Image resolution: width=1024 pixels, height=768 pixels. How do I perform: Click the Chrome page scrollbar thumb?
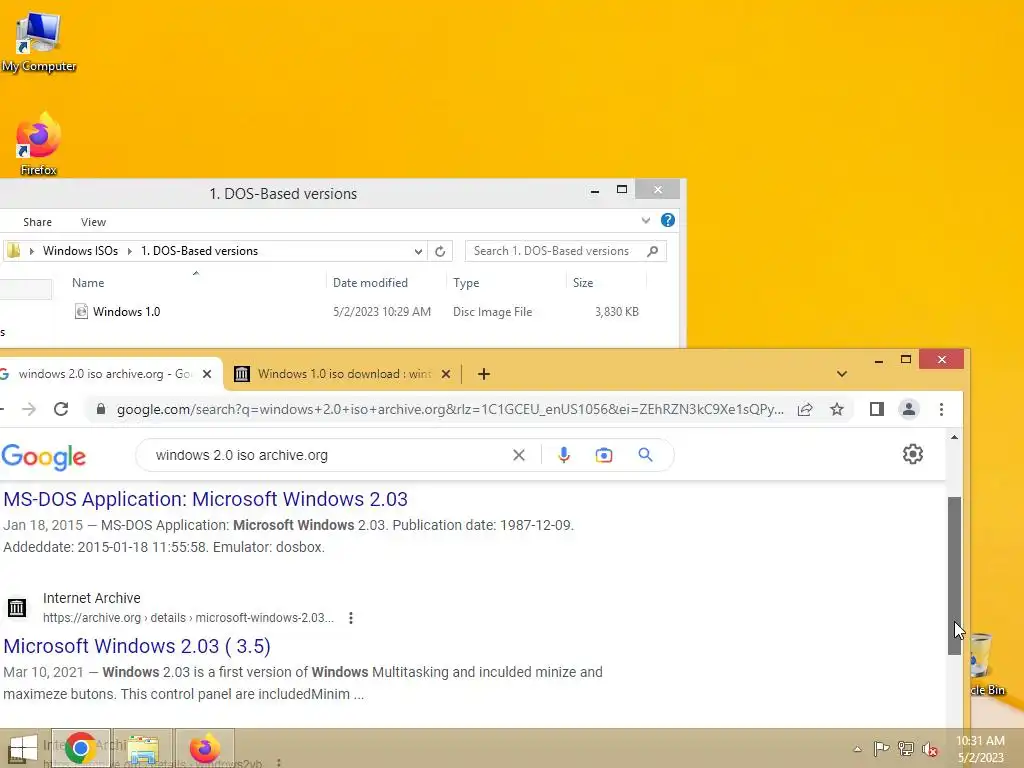[x=954, y=576]
